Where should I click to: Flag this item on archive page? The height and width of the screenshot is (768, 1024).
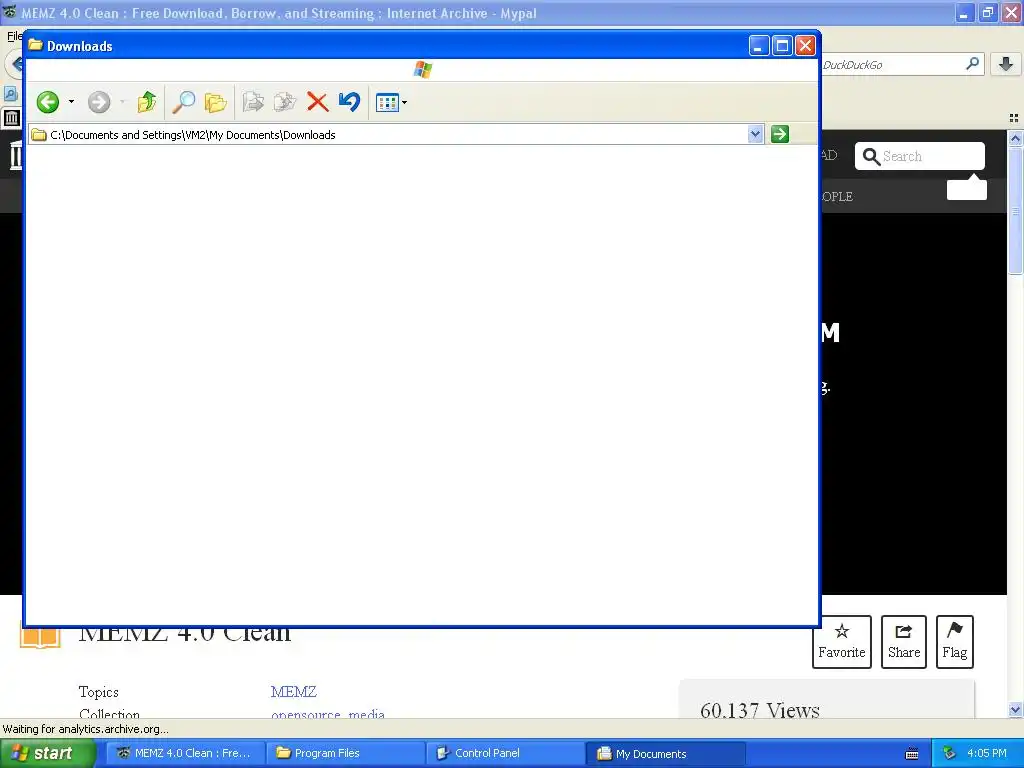coord(955,641)
